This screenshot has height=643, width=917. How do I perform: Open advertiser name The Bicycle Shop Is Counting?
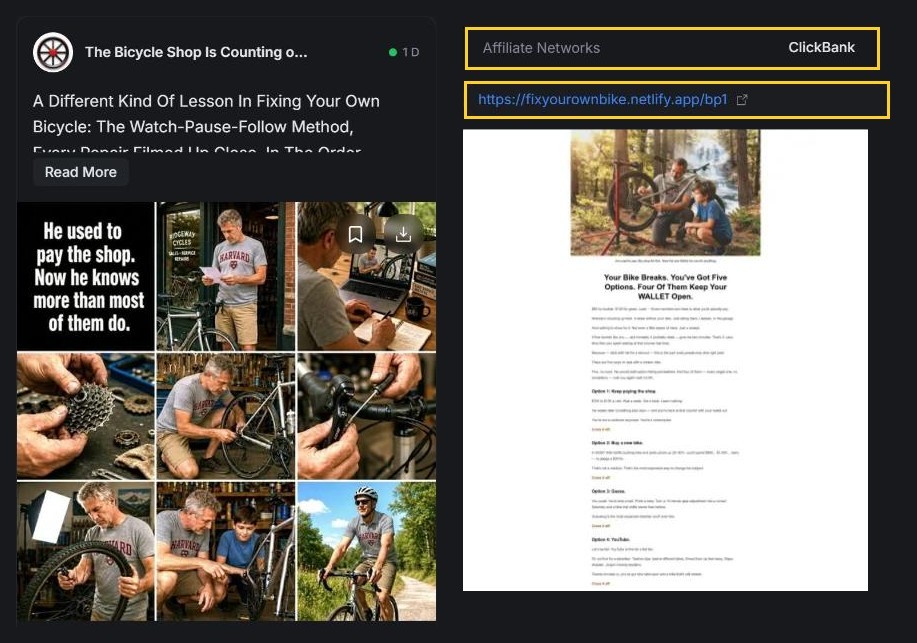point(196,52)
